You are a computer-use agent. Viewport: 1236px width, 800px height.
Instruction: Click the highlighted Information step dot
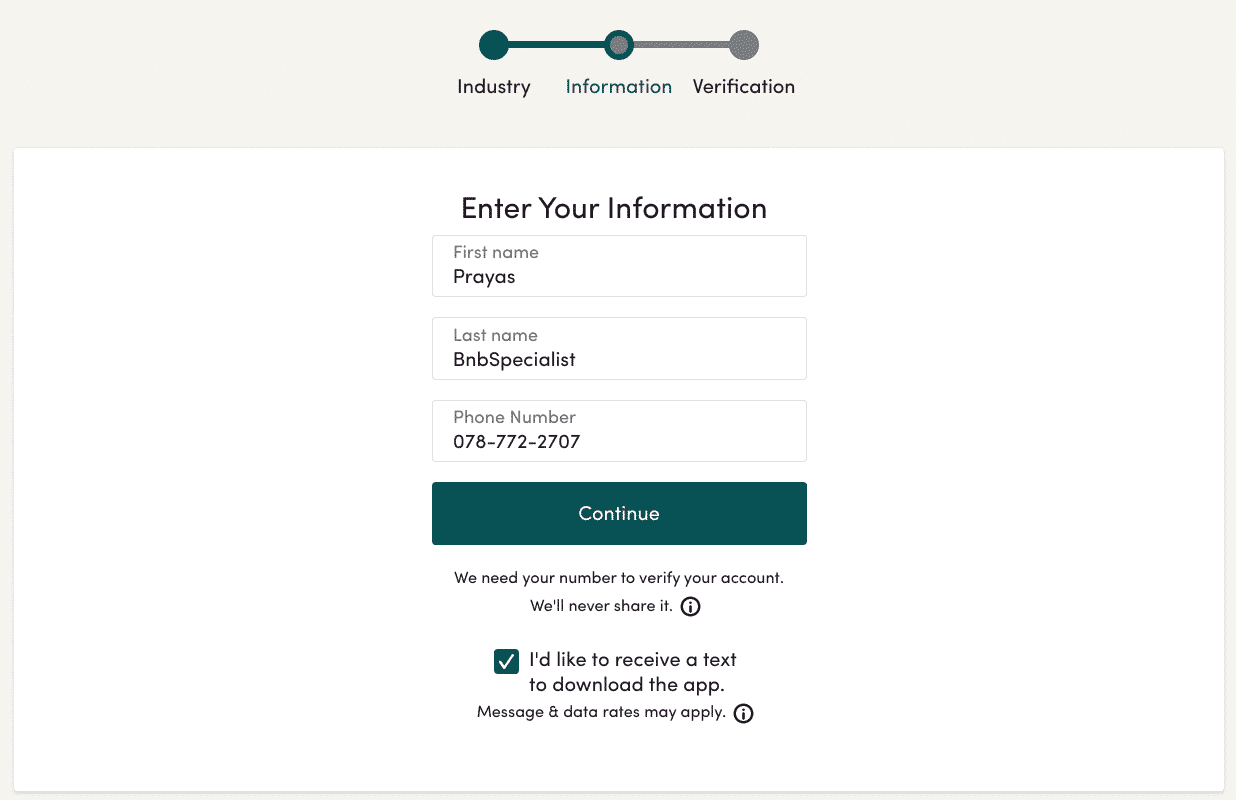click(x=618, y=45)
